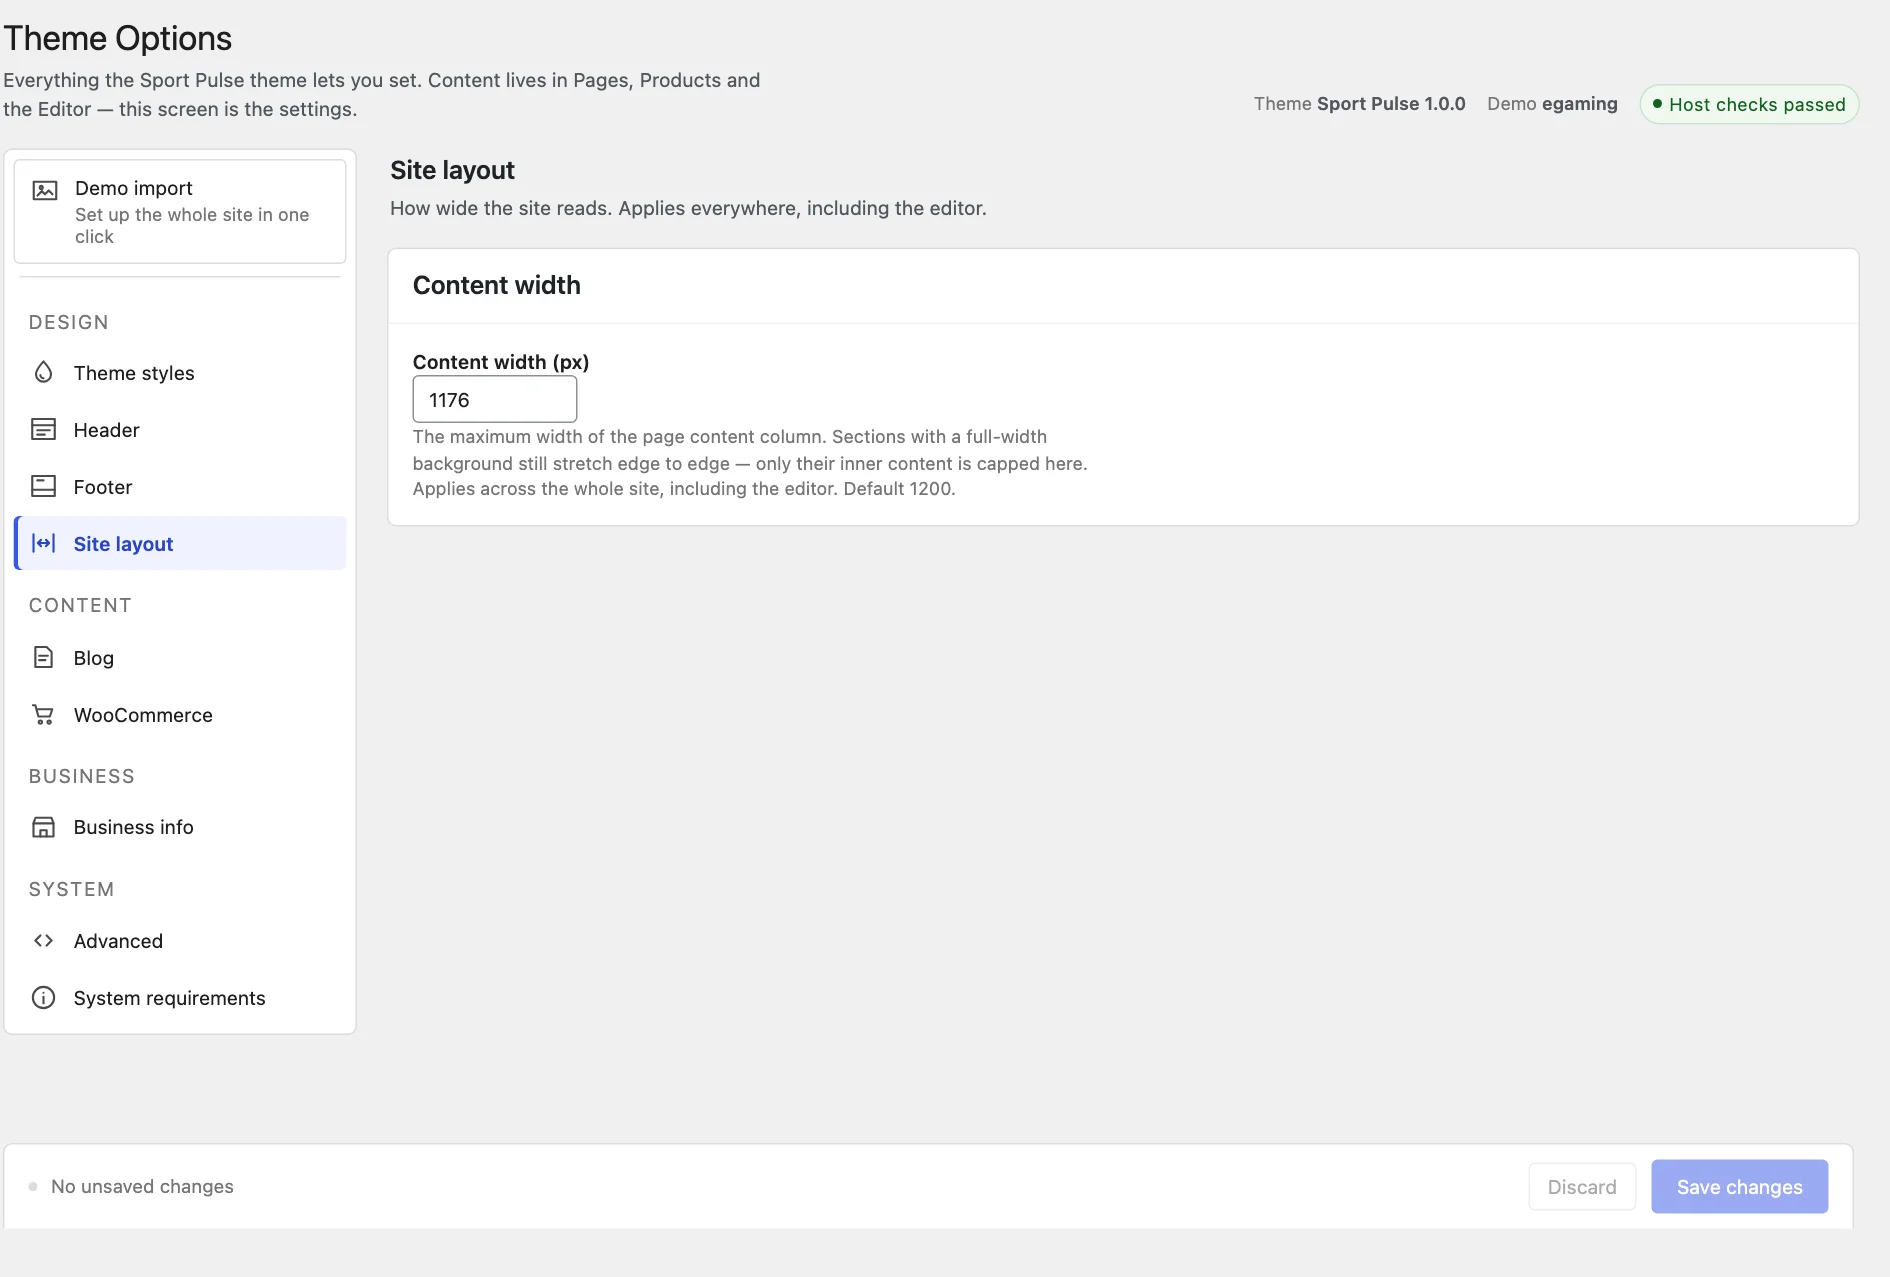Click the 'BUSINESS' sidebar group label
The image size is (1890, 1277).
coord(82,777)
